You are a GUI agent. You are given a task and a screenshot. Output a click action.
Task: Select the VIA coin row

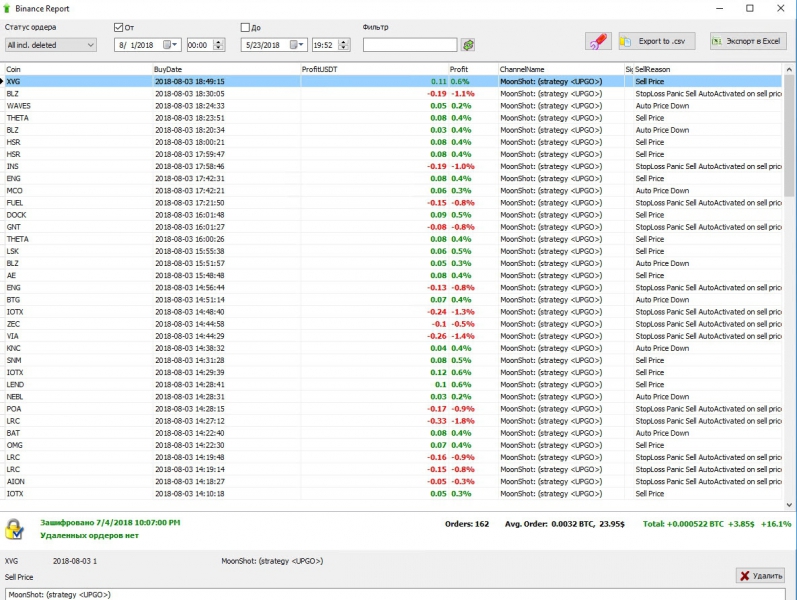click(x=393, y=336)
